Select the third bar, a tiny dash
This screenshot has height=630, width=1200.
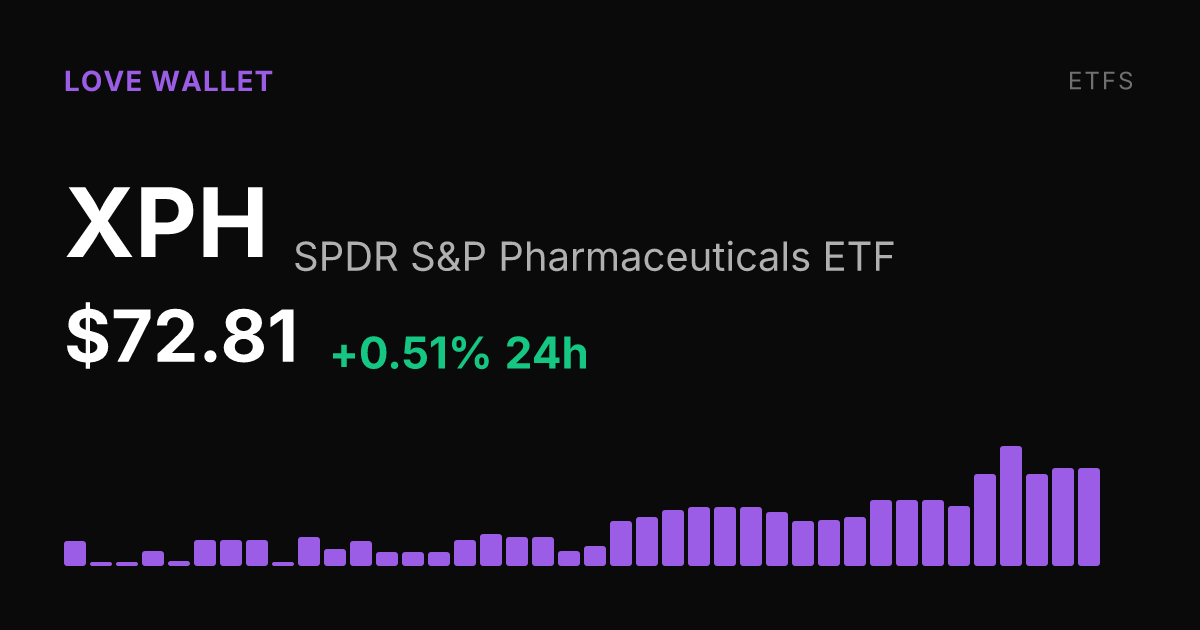point(127,564)
